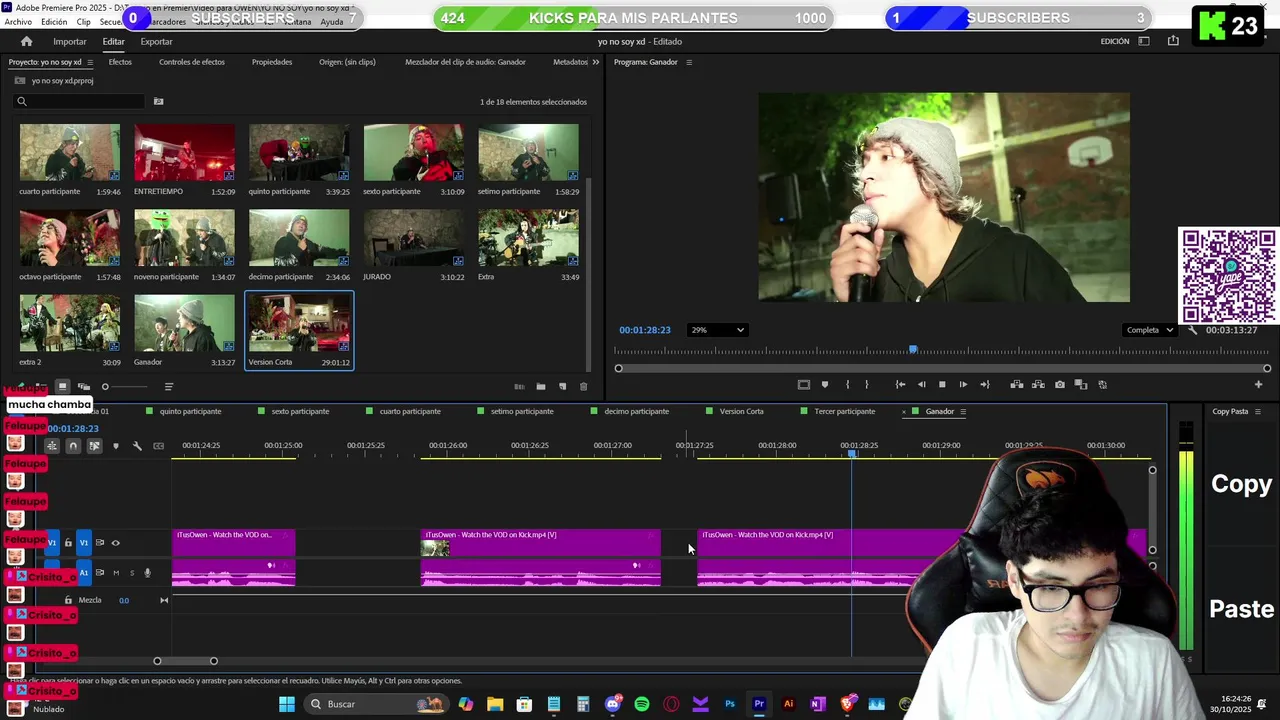Image resolution: width=1280 pixels, height=720 pixels.
Task: Open Project panel hamburger menu
Action: pos(90,62)
